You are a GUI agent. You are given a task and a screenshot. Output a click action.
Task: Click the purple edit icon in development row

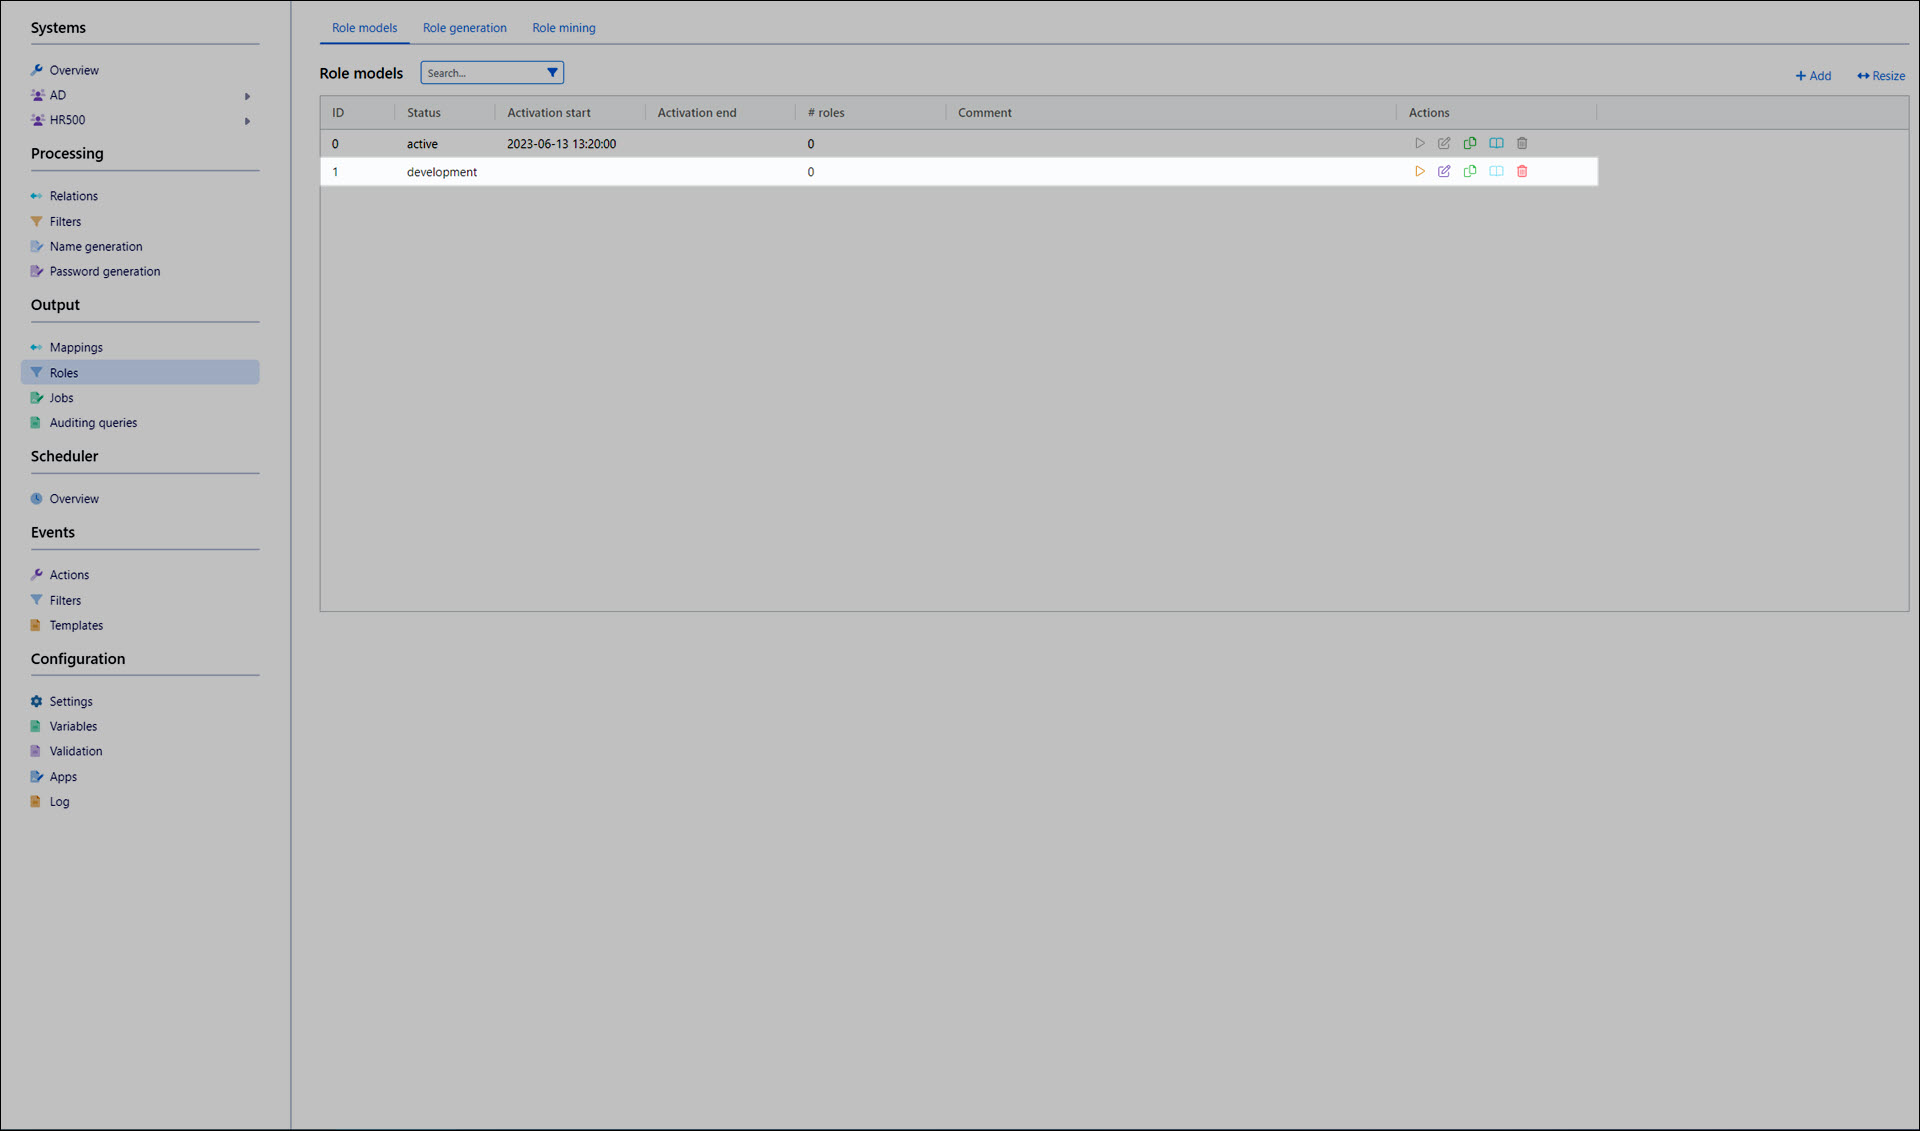click(1444, 172)
